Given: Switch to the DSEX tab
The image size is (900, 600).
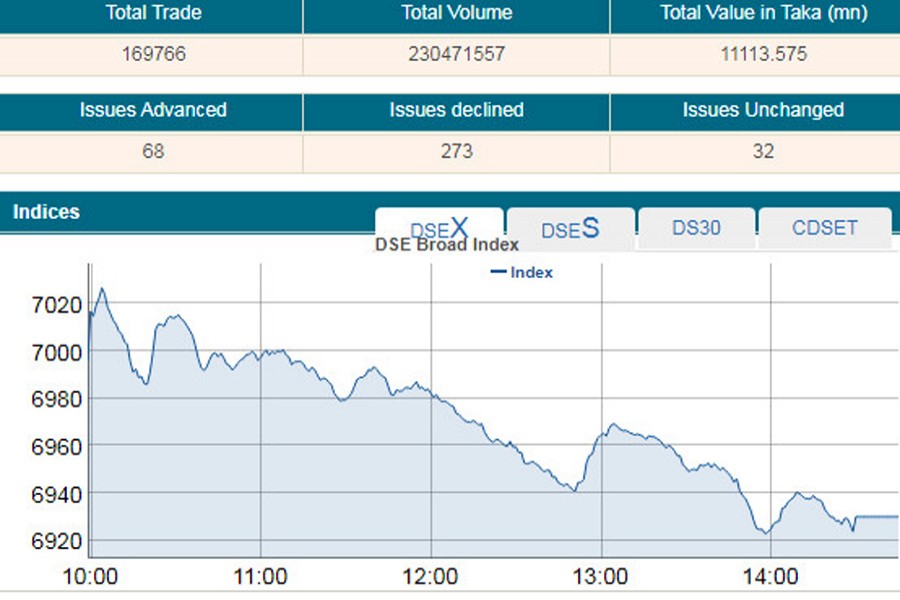Looking at the screenshot, I should click(x=439, y=228).
